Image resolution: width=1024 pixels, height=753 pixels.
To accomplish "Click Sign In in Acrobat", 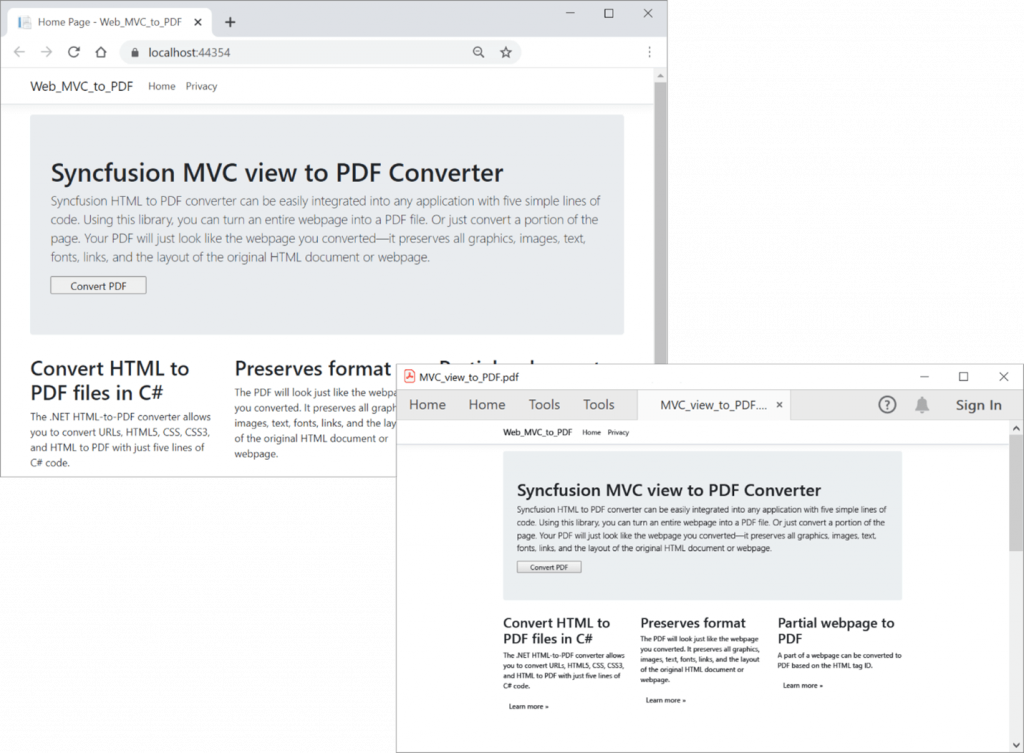I will [978, 405].
